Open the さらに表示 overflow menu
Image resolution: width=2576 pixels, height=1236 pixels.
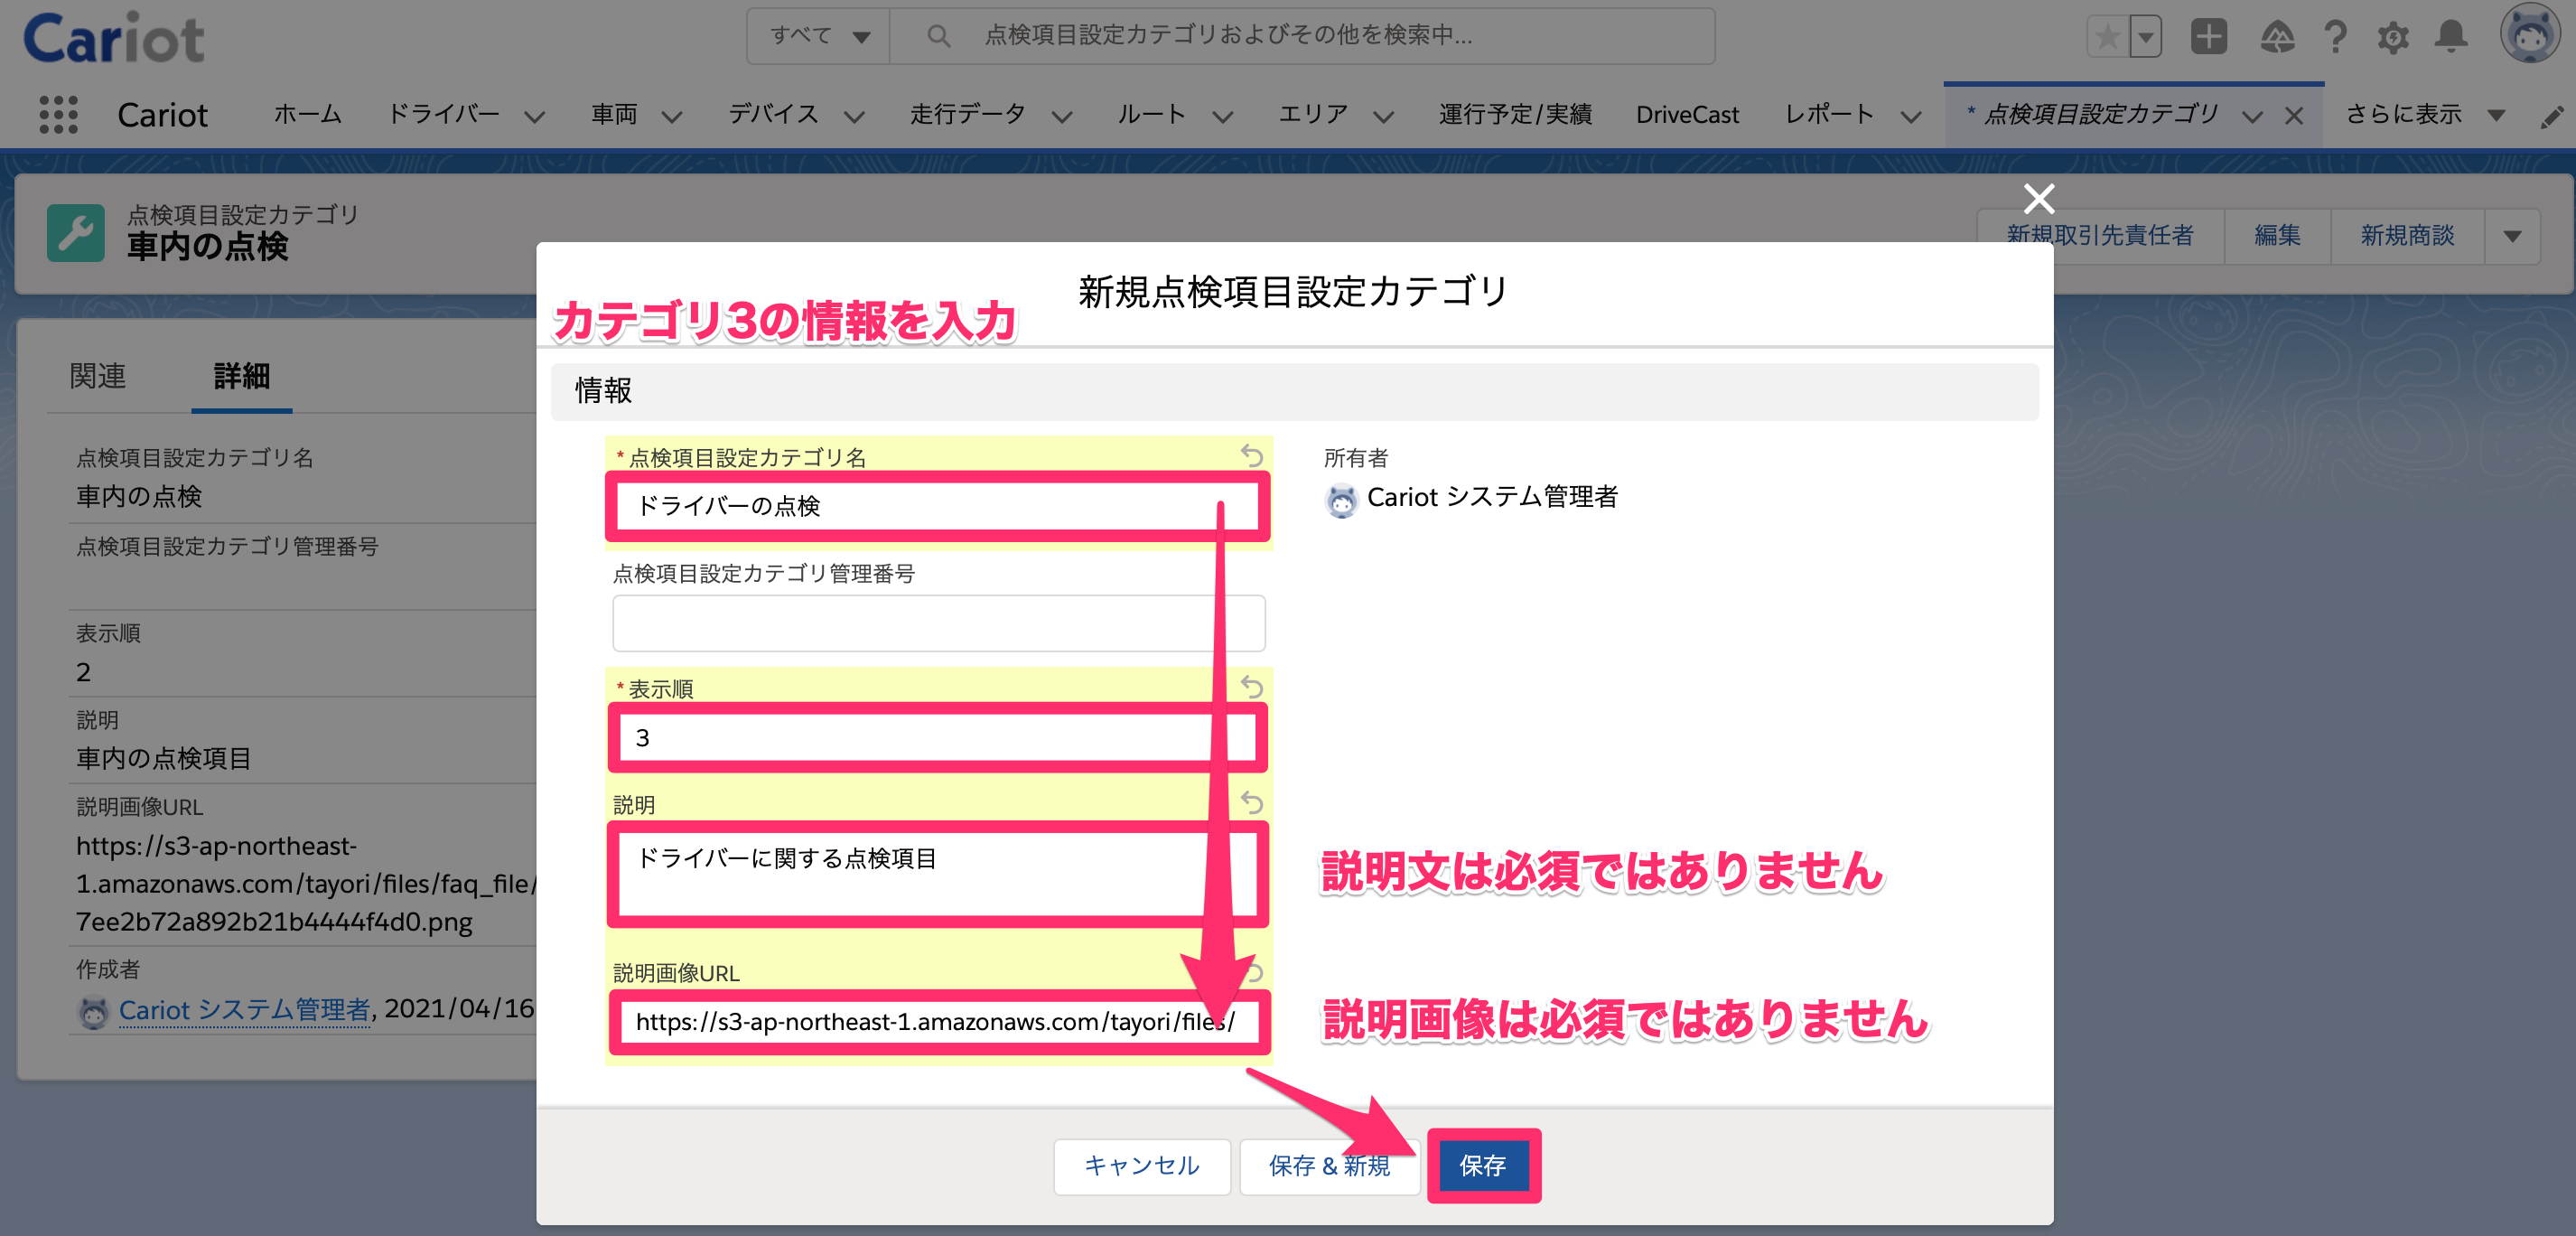(x=2425, y=115)
